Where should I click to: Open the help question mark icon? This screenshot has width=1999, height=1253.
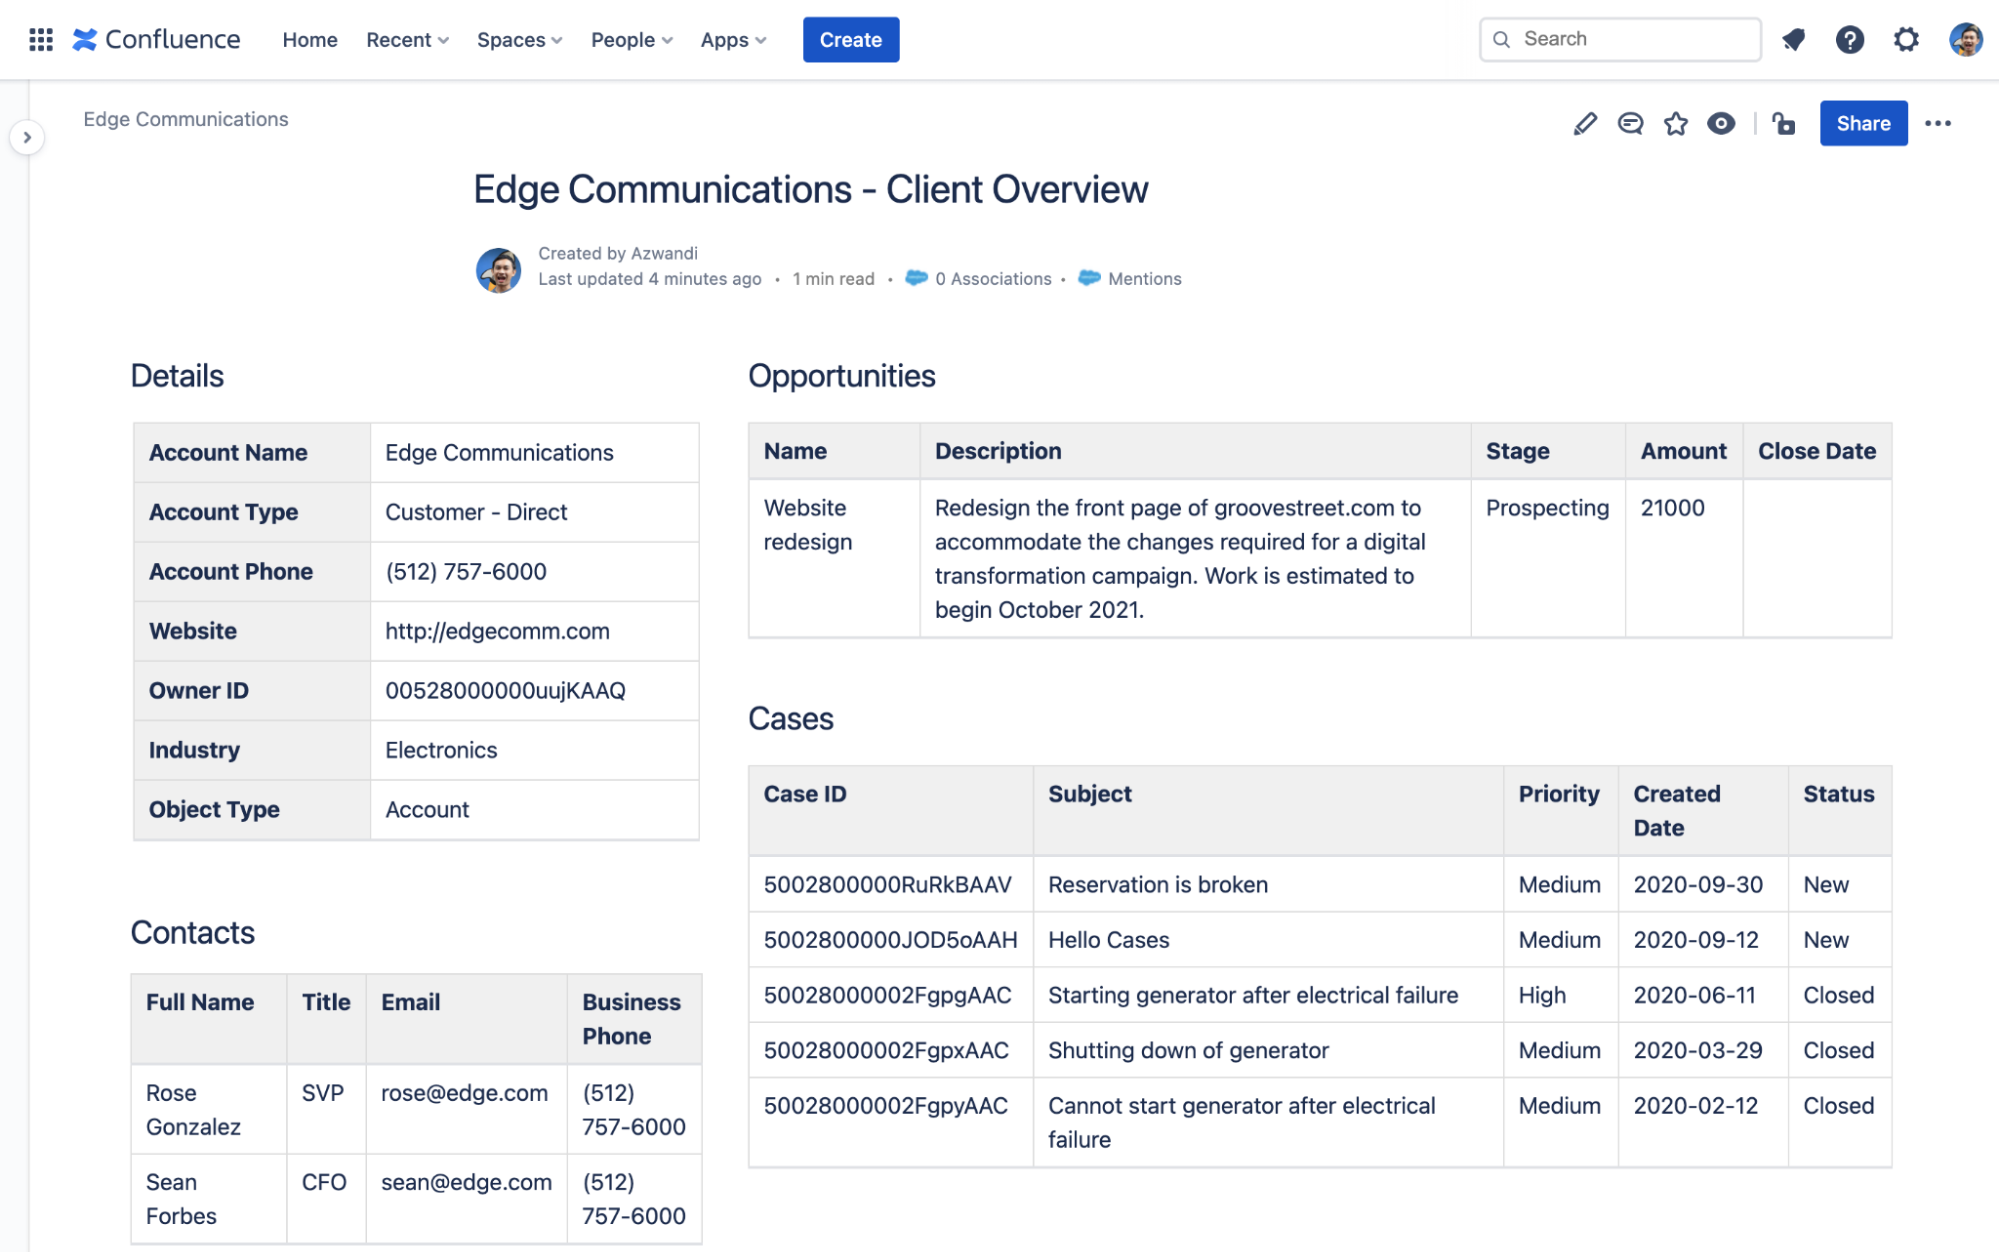1849,40
